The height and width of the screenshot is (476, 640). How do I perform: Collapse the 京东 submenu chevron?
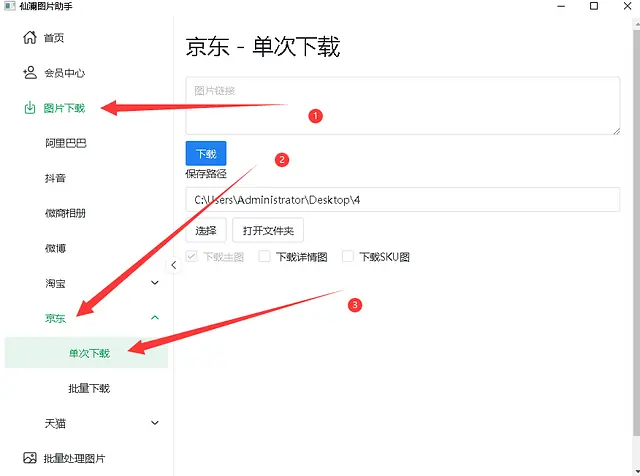tap(155, 318)
